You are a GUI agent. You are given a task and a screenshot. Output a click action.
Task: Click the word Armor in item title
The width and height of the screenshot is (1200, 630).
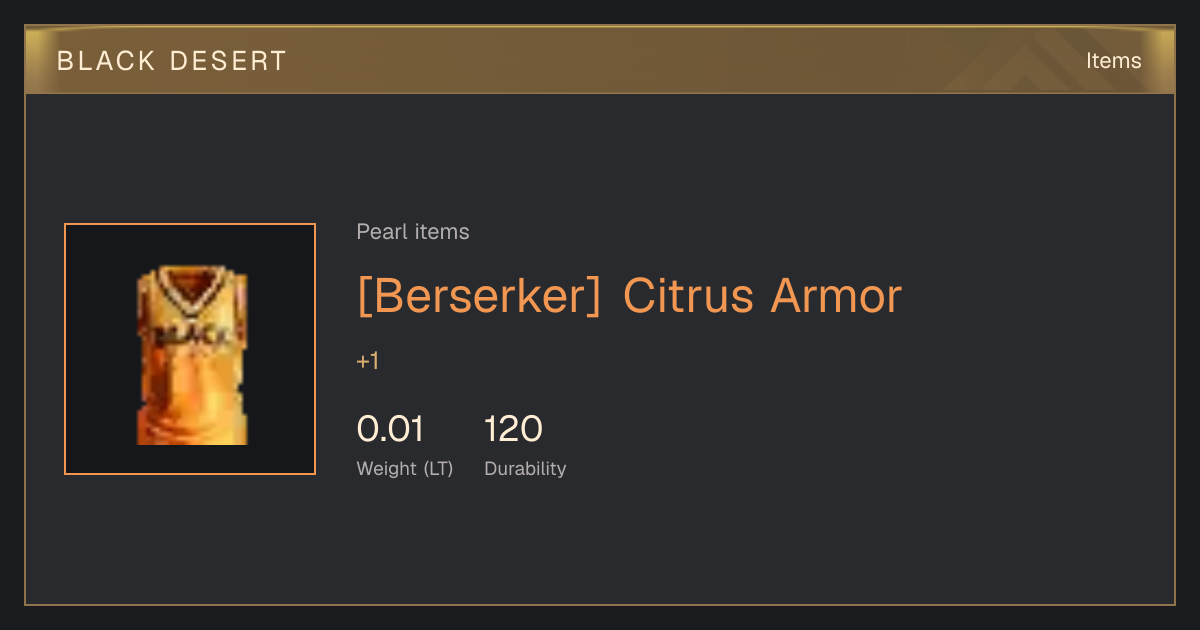click(x=835, y=296)
